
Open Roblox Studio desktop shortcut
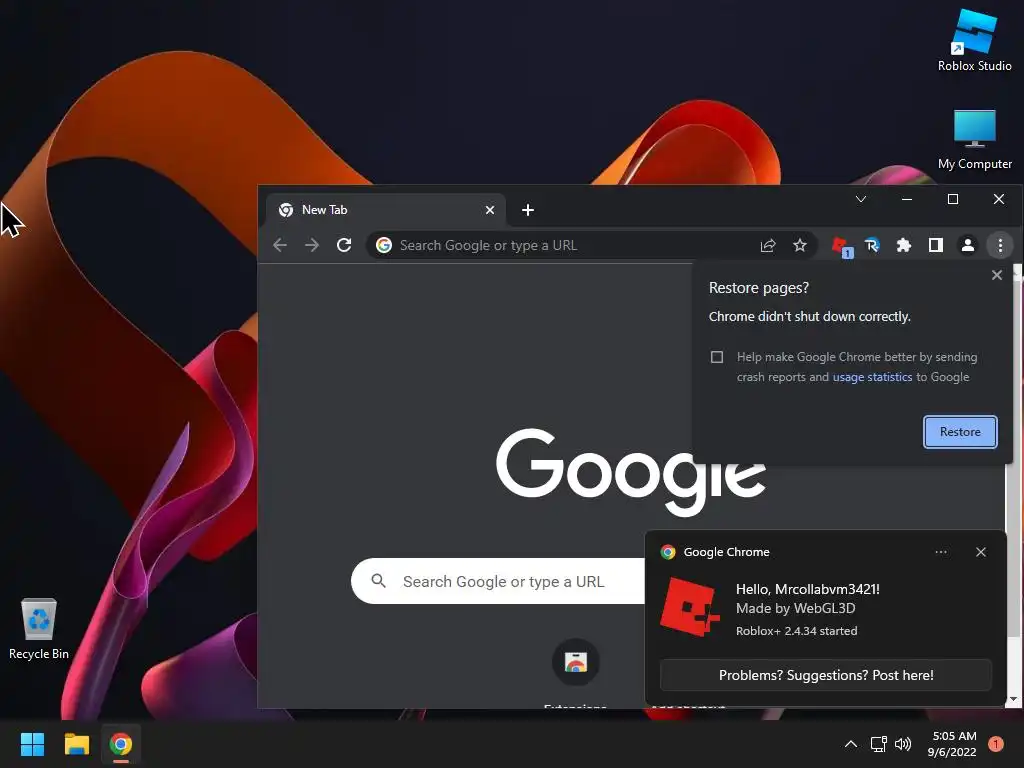click(x=974, y=40)
